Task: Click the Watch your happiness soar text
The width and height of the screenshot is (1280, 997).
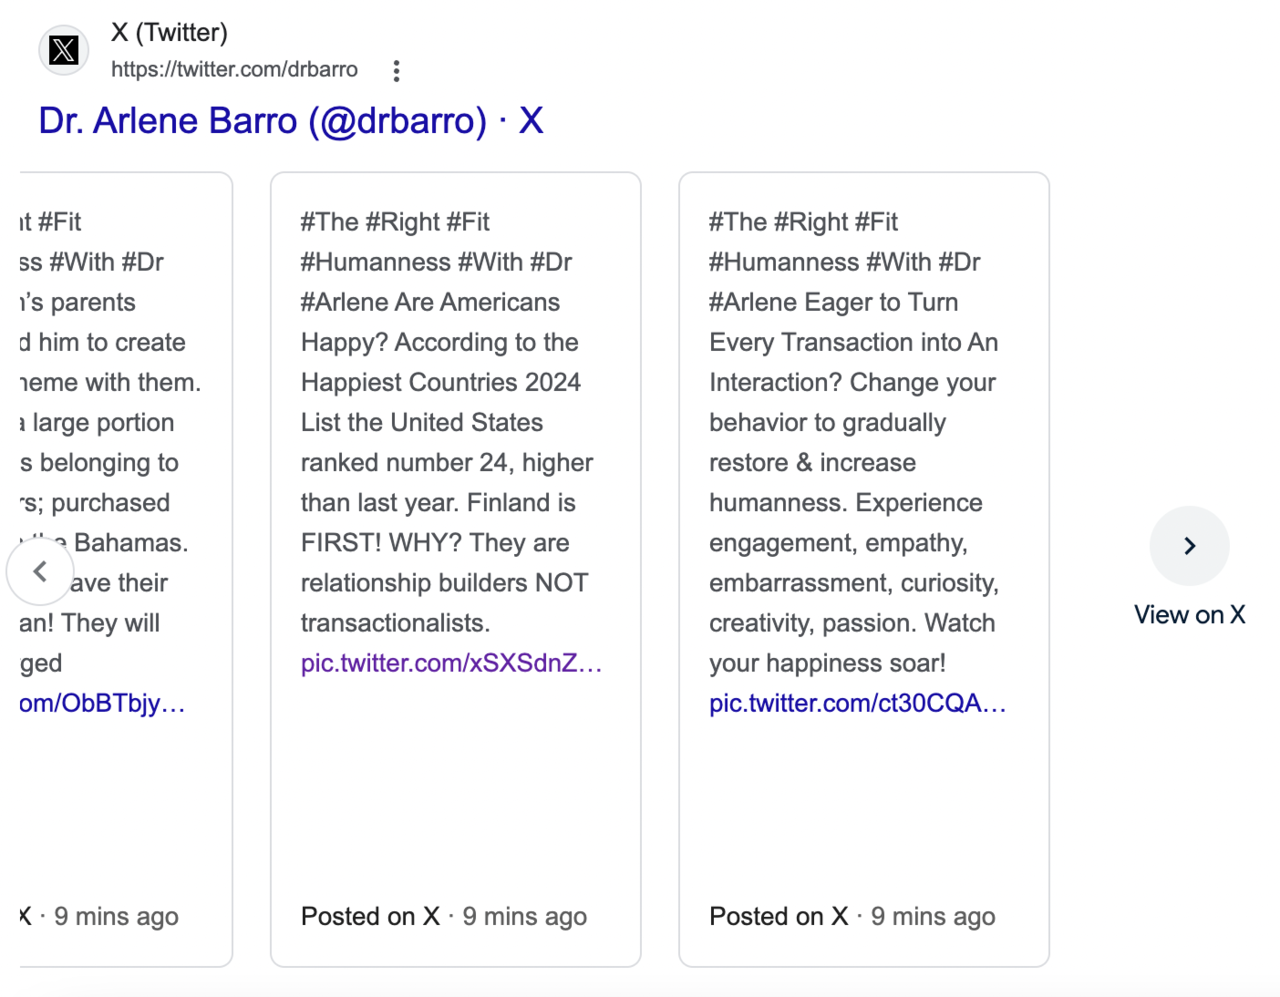Action: coord(852,643)
